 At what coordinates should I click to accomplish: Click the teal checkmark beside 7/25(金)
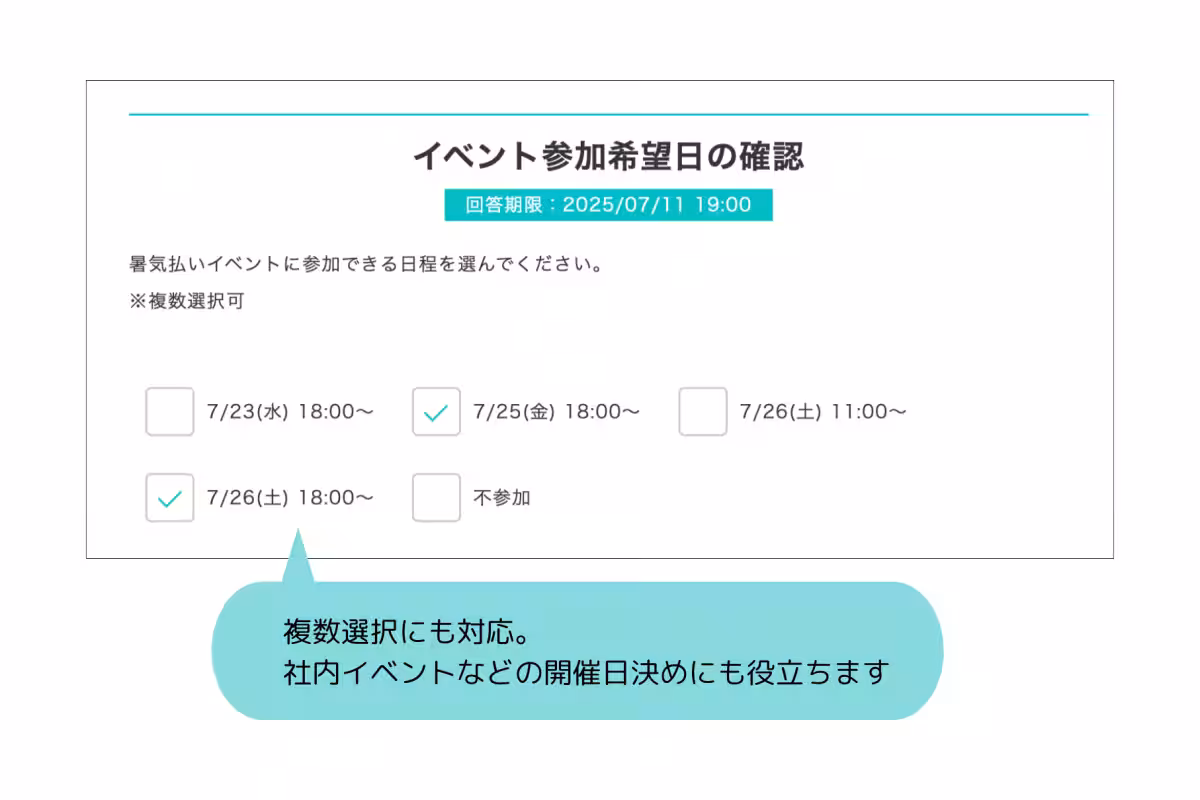click(x=436, y=413)
